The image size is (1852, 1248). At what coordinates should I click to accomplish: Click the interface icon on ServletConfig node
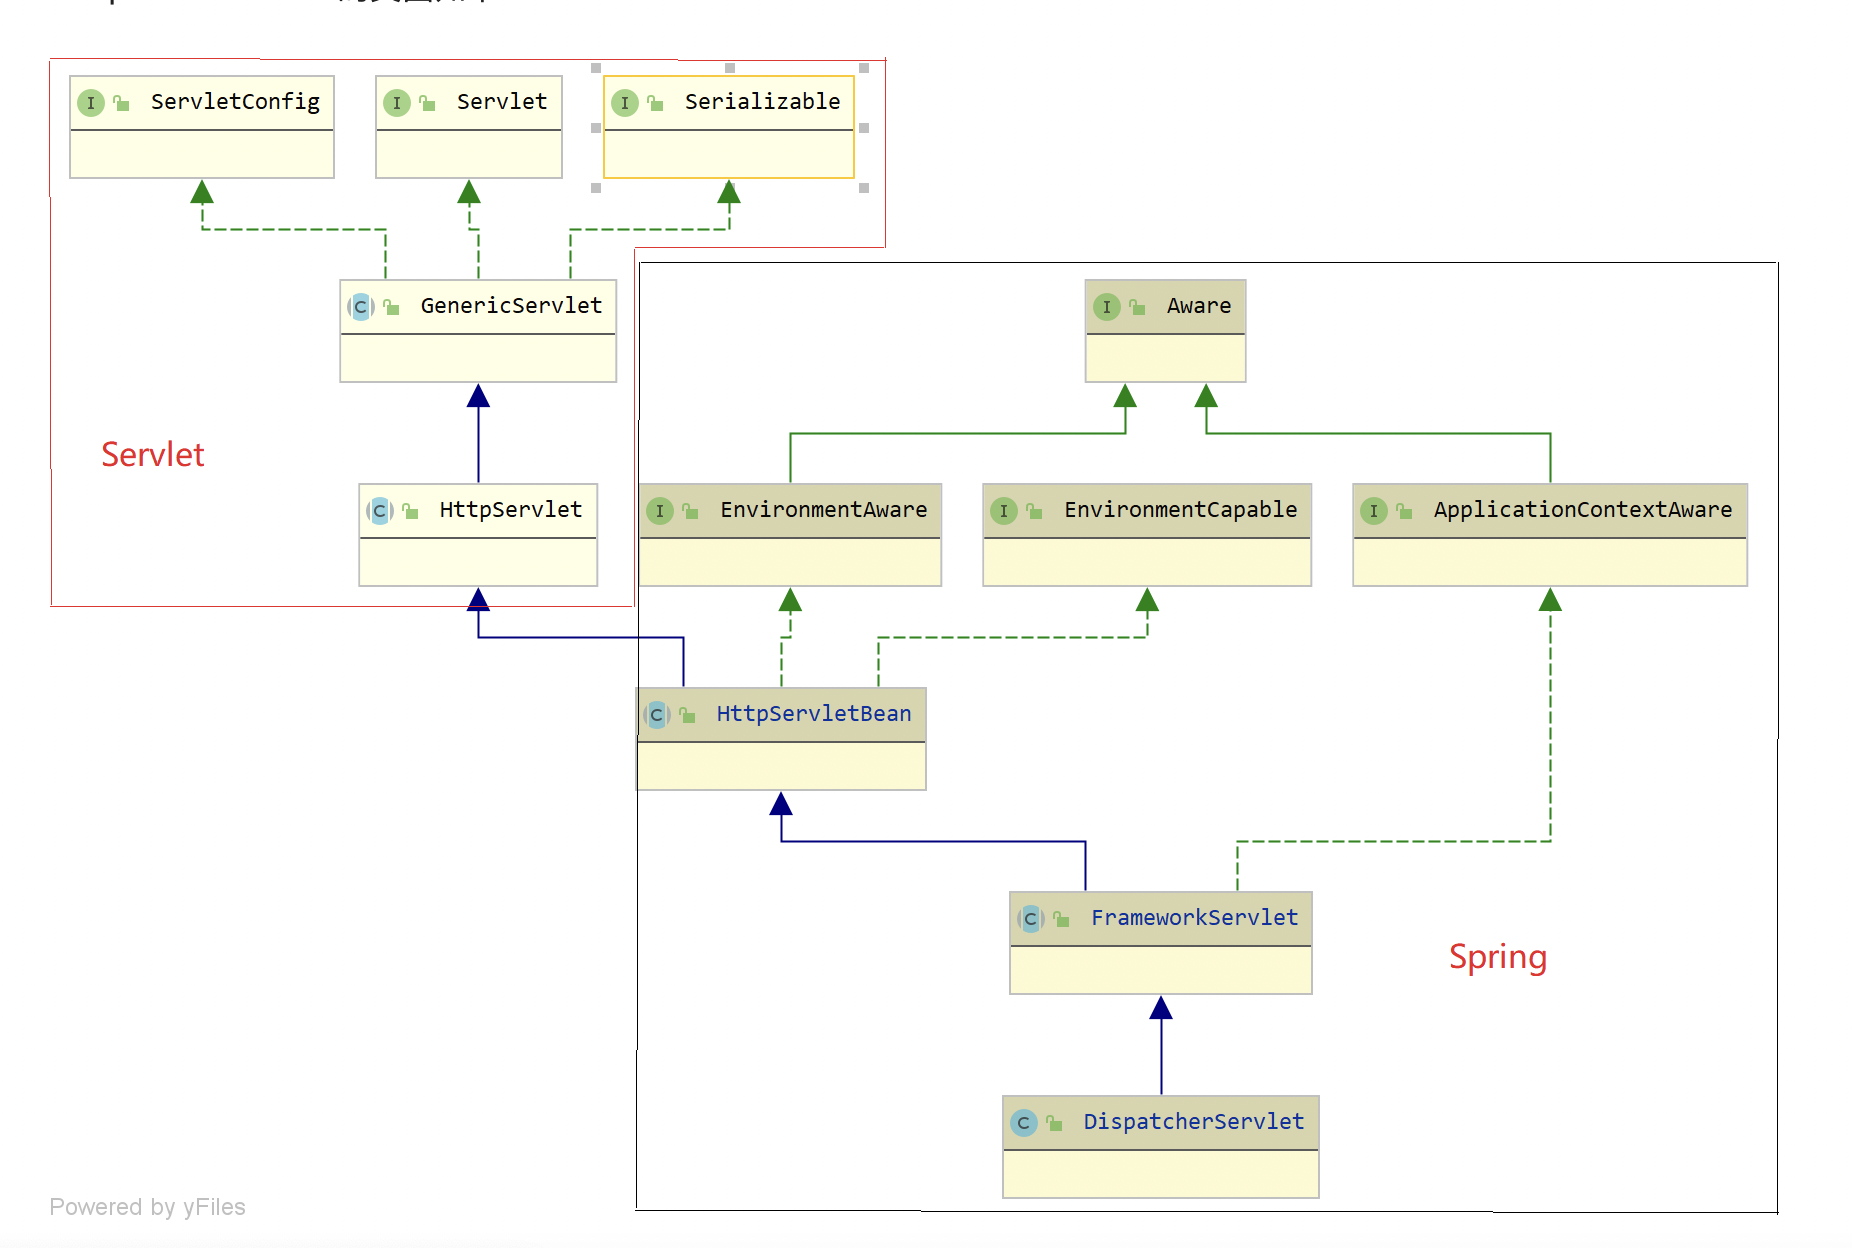click(91, 103)
